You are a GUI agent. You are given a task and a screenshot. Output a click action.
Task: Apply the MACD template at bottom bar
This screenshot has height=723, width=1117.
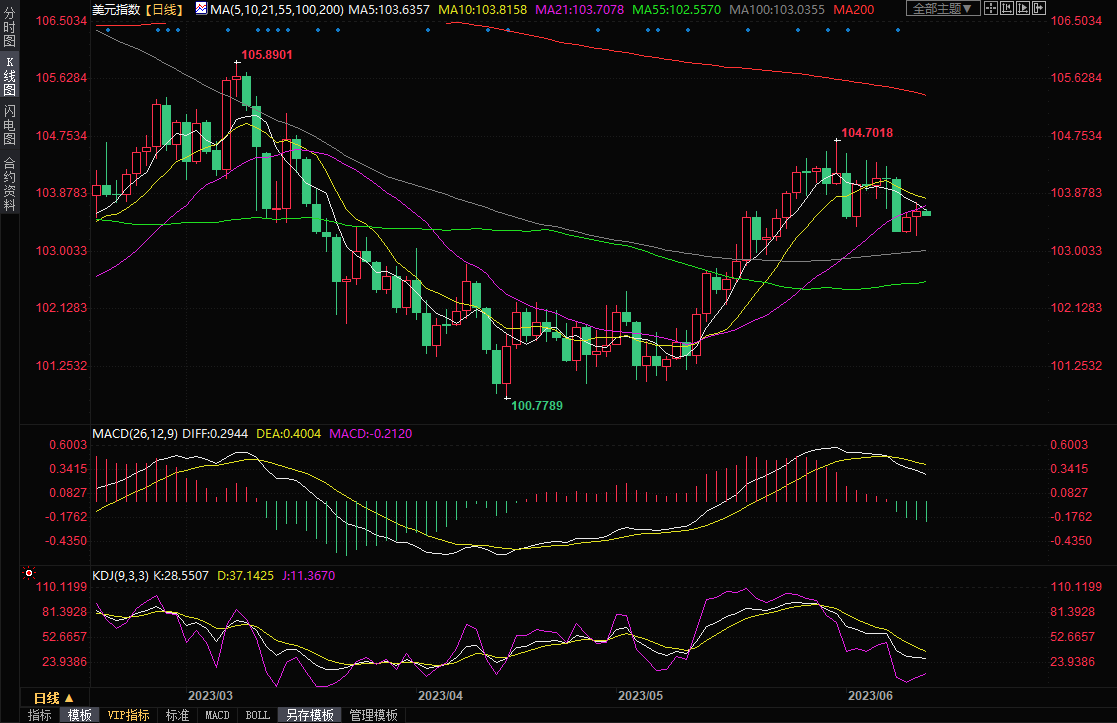[217, 715]
